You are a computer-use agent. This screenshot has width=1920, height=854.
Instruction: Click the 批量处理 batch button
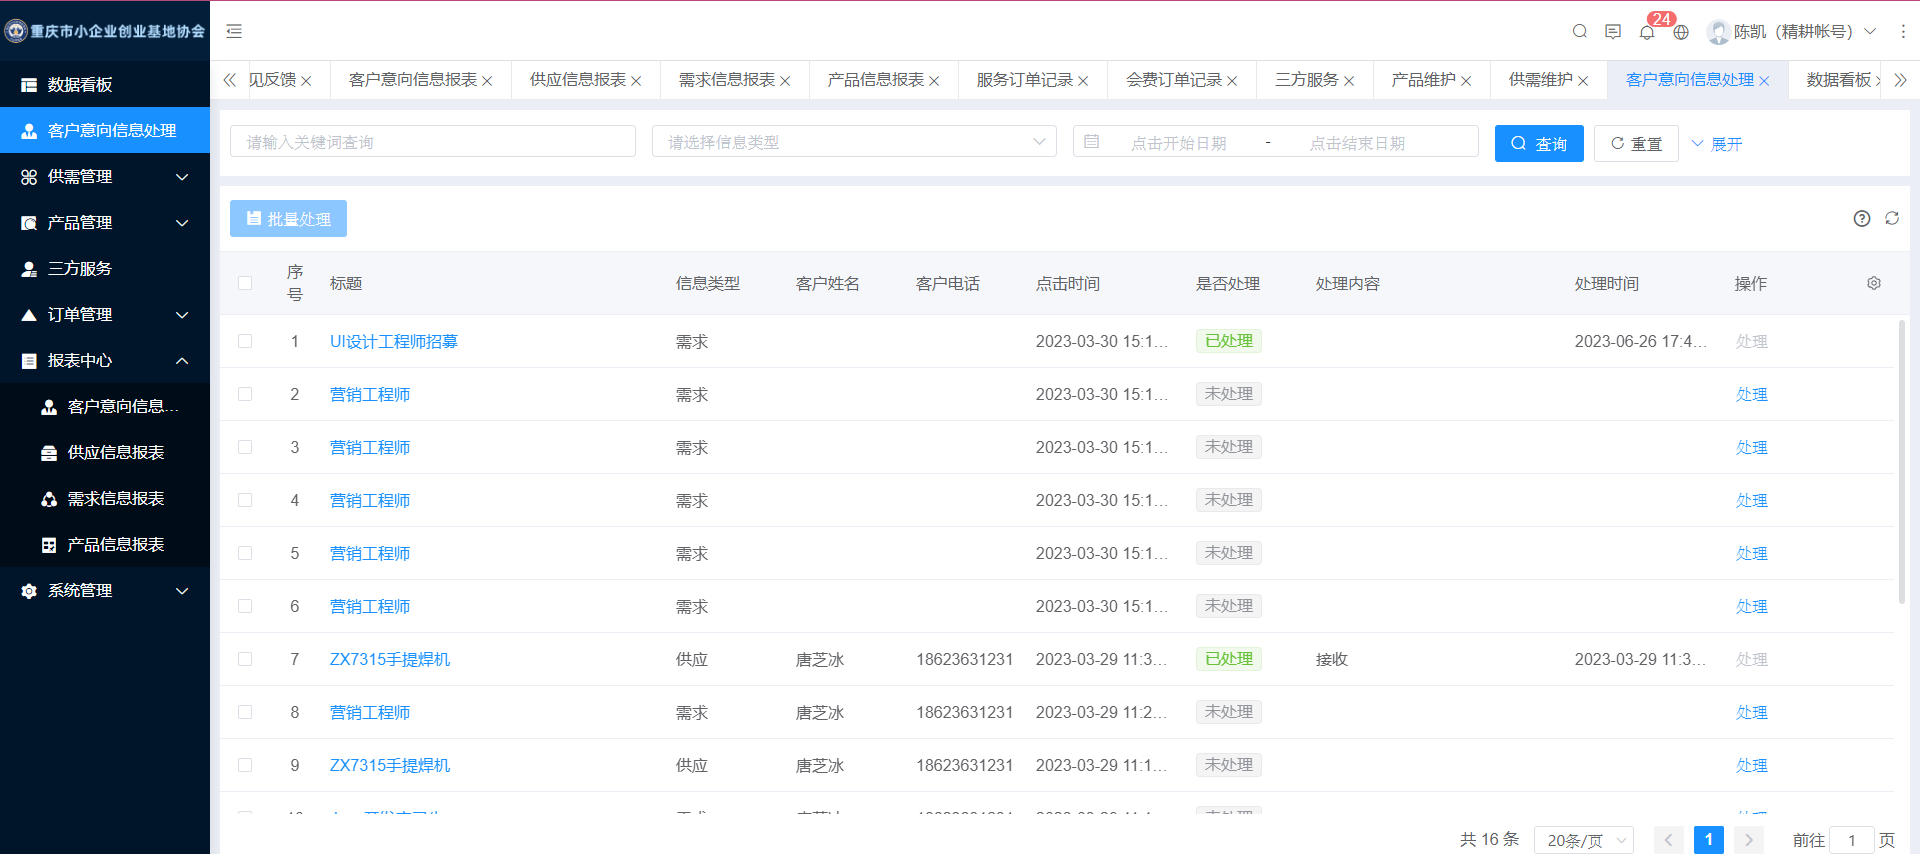[x=288, y=218]
